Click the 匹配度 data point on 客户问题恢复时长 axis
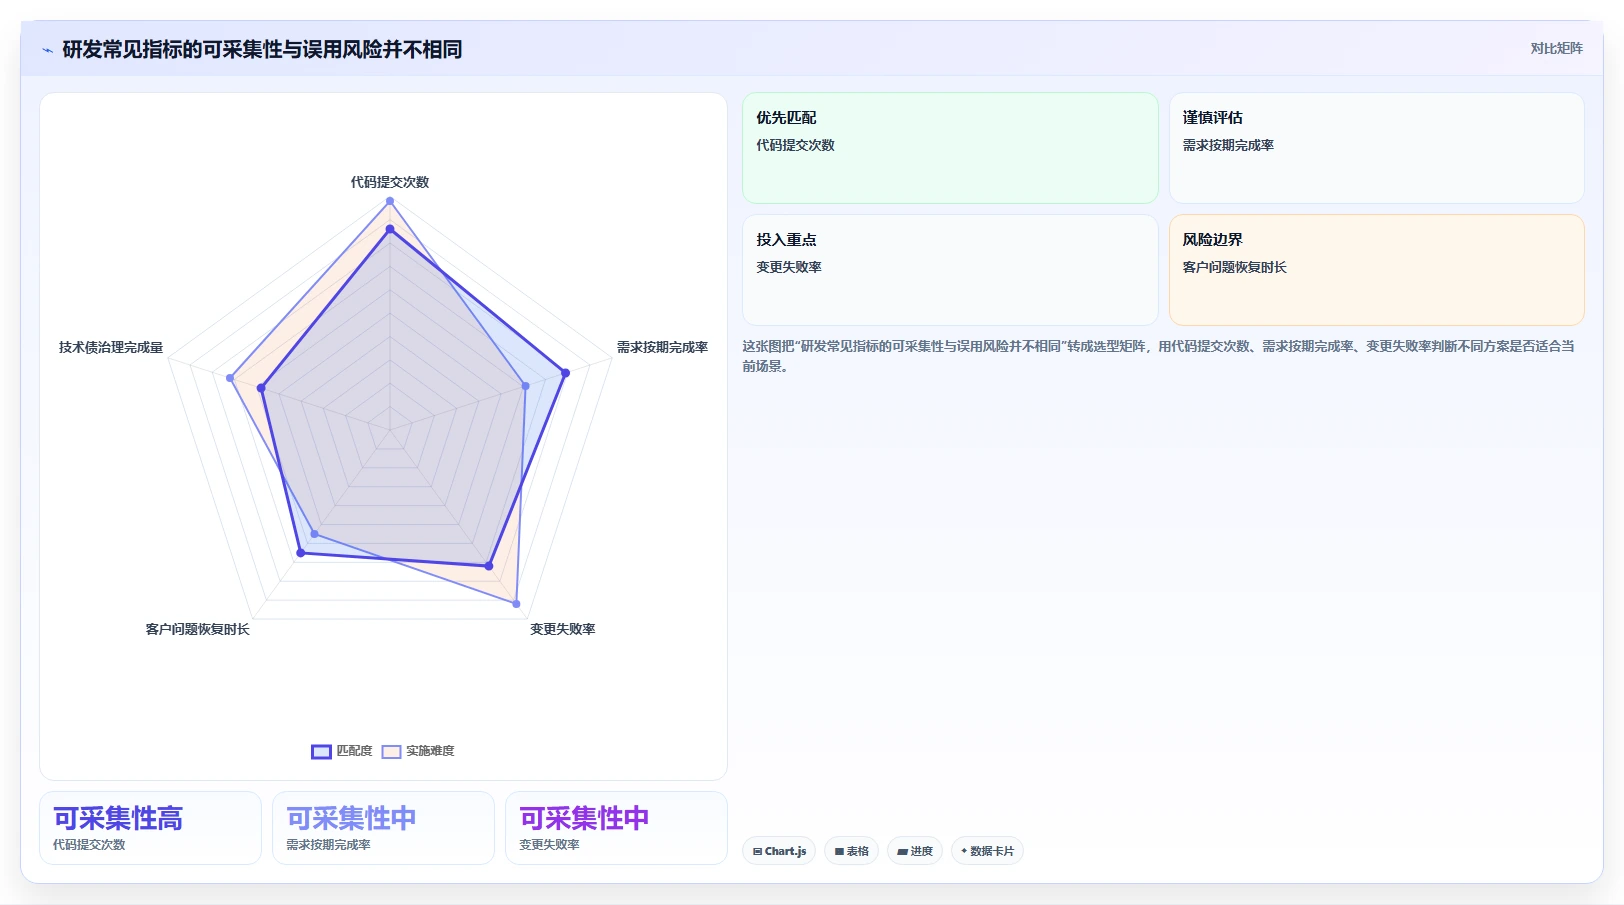This screenshot has width=1624, height=905. 300,553
